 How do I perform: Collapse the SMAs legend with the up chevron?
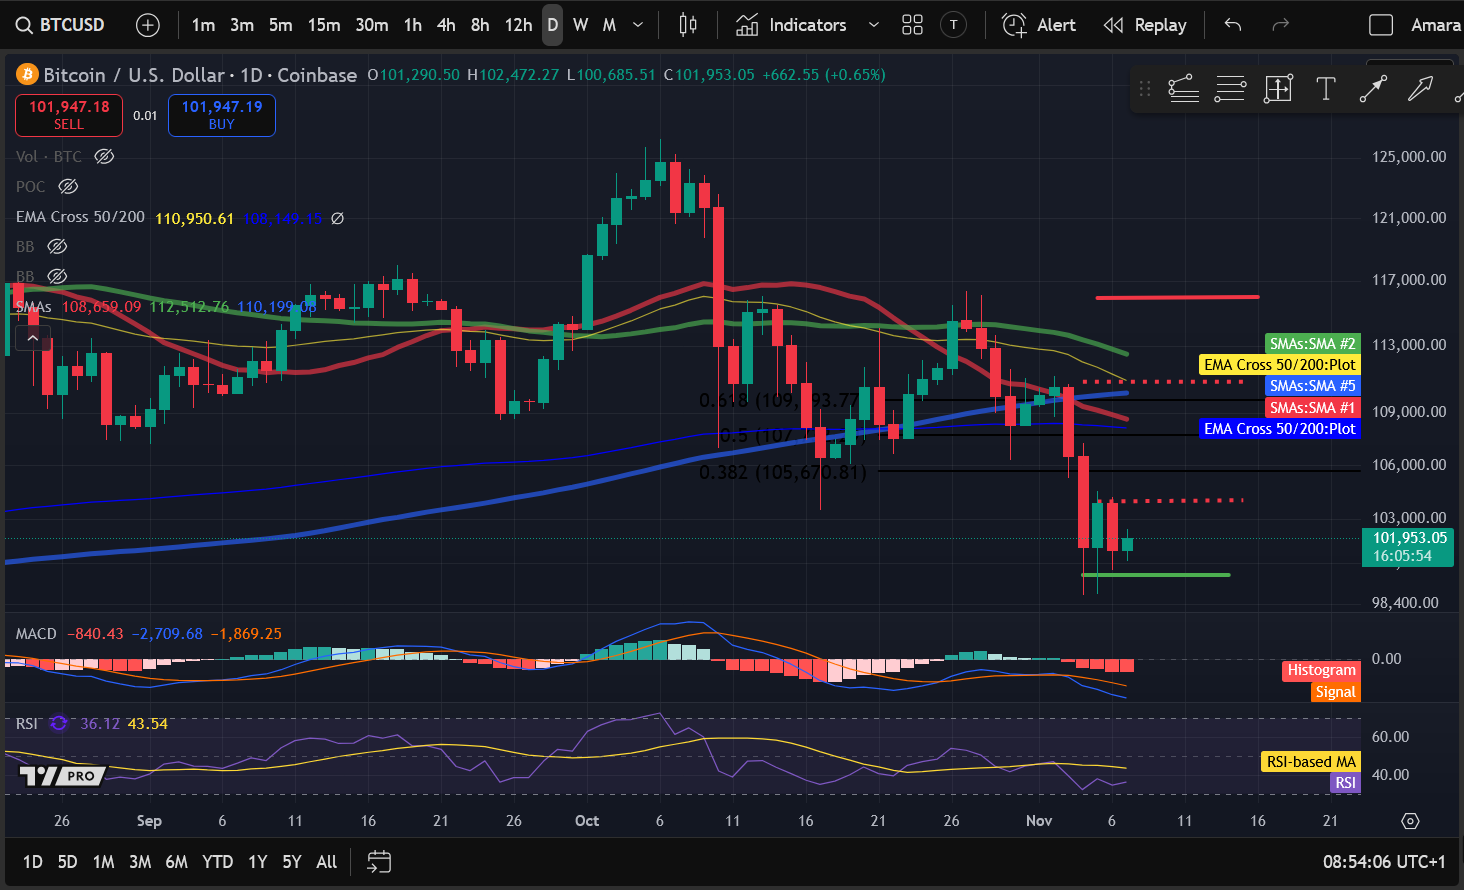[32, 337]
